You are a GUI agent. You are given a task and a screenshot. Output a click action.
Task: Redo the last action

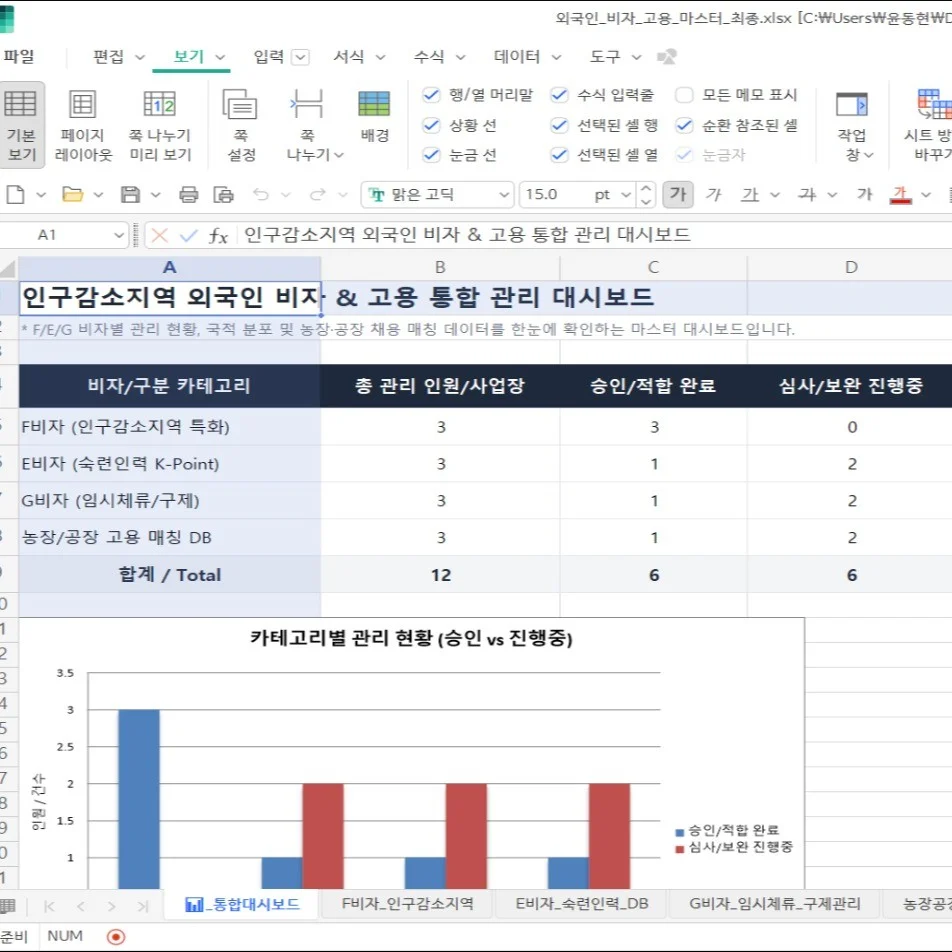point(318,195)
